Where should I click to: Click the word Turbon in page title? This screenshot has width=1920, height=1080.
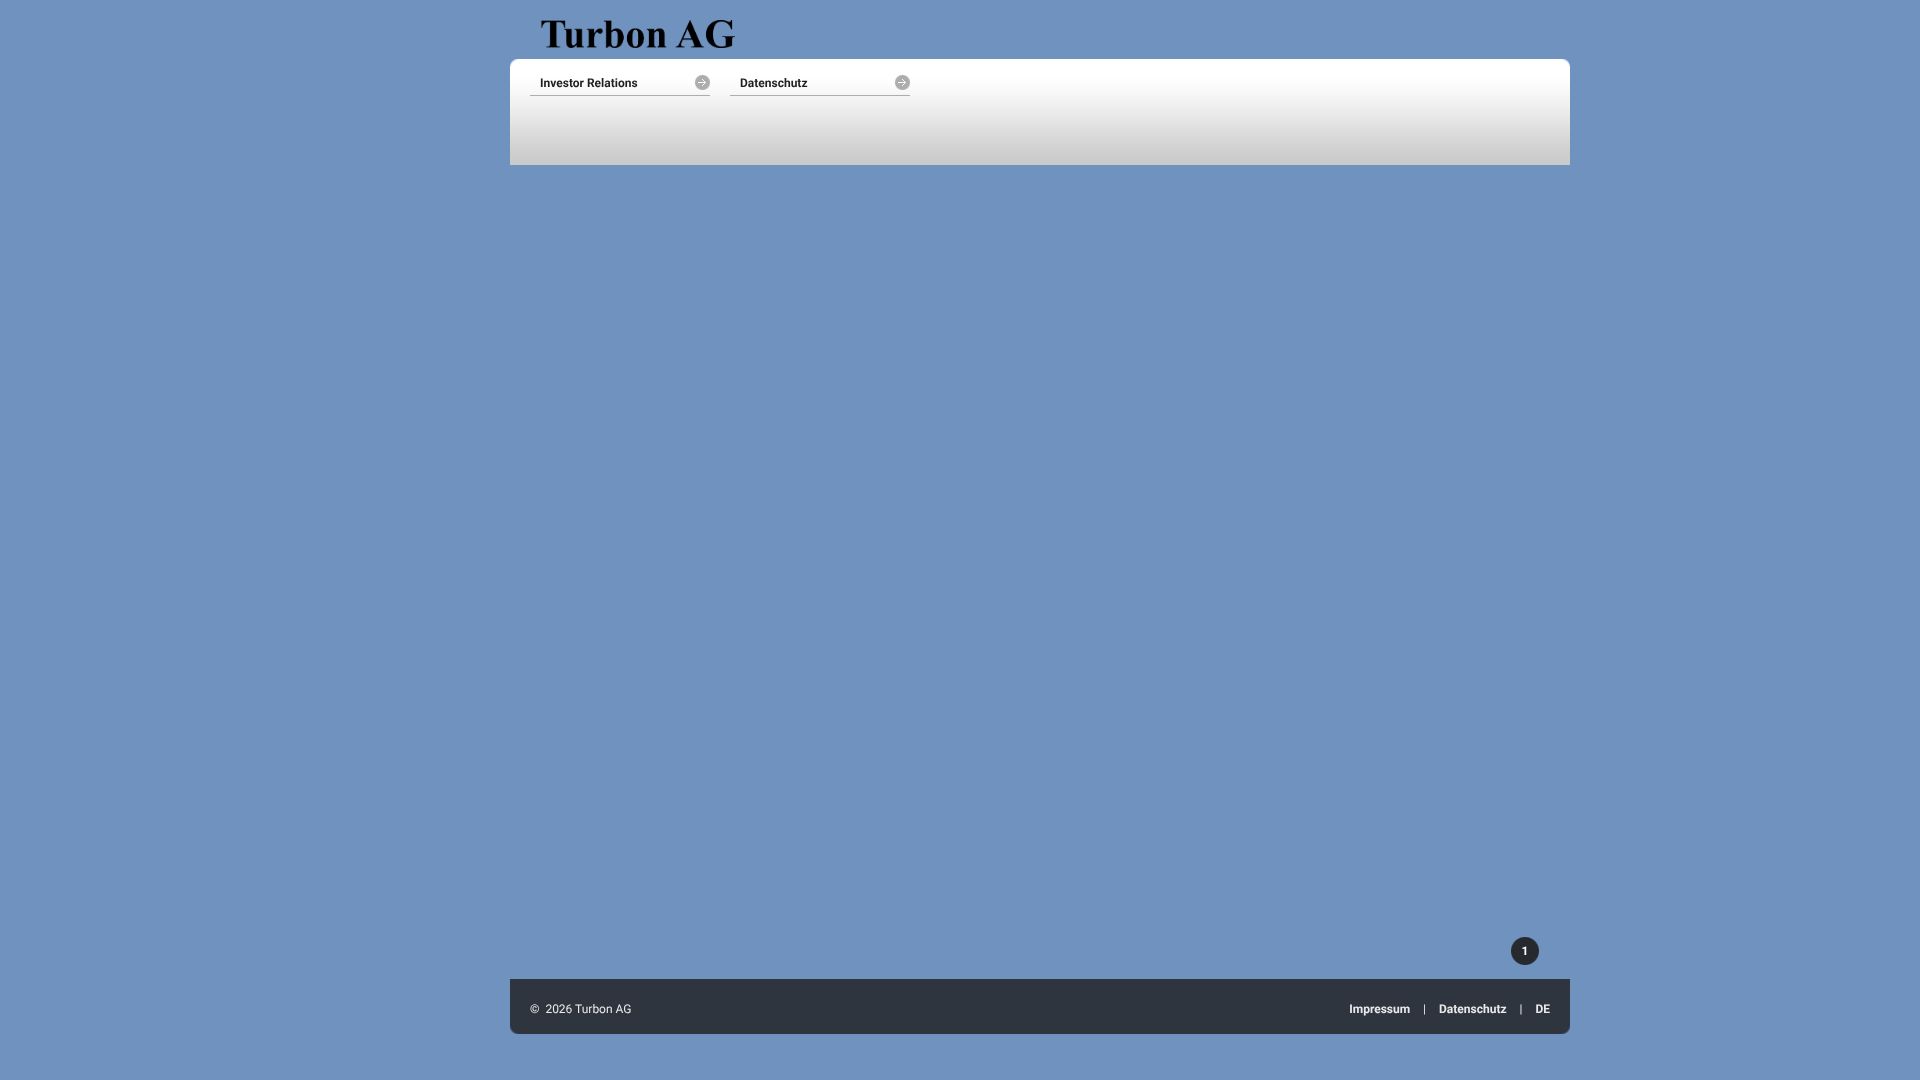pyautogui.click(x=603, y=35)
